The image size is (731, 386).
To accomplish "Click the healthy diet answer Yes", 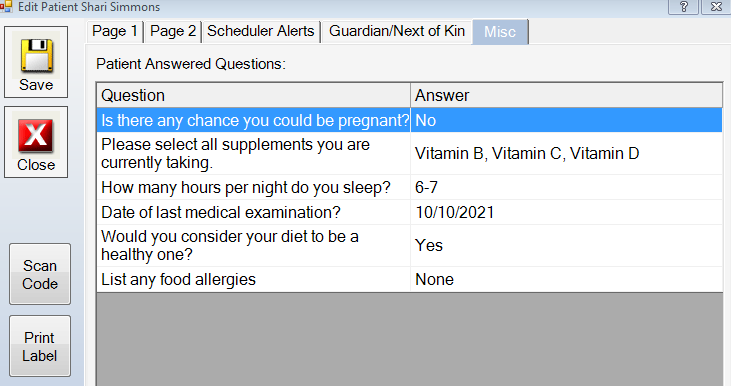I will 429,246.
